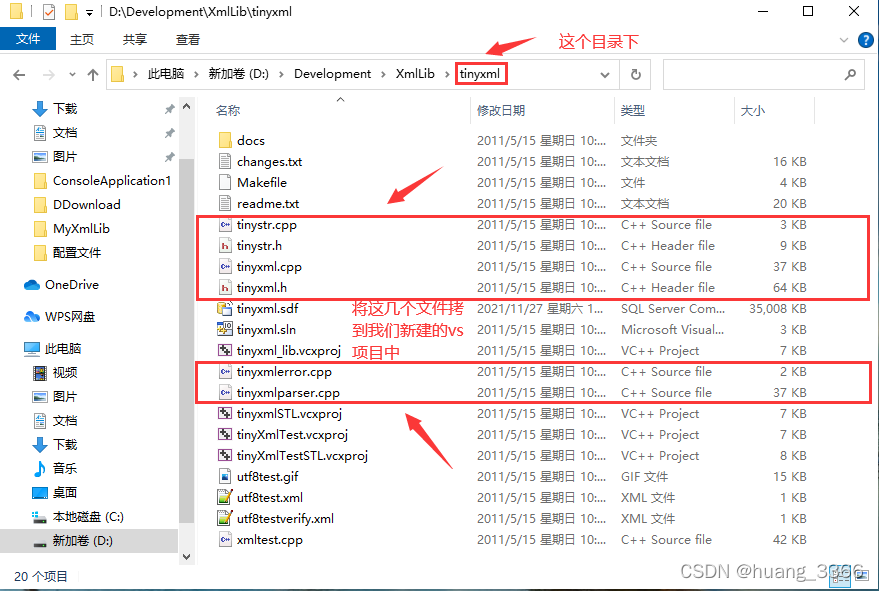Open Quick Access Toolbar customize dropdown
Viewport: 879px width, 591px height.
(89, 12)
